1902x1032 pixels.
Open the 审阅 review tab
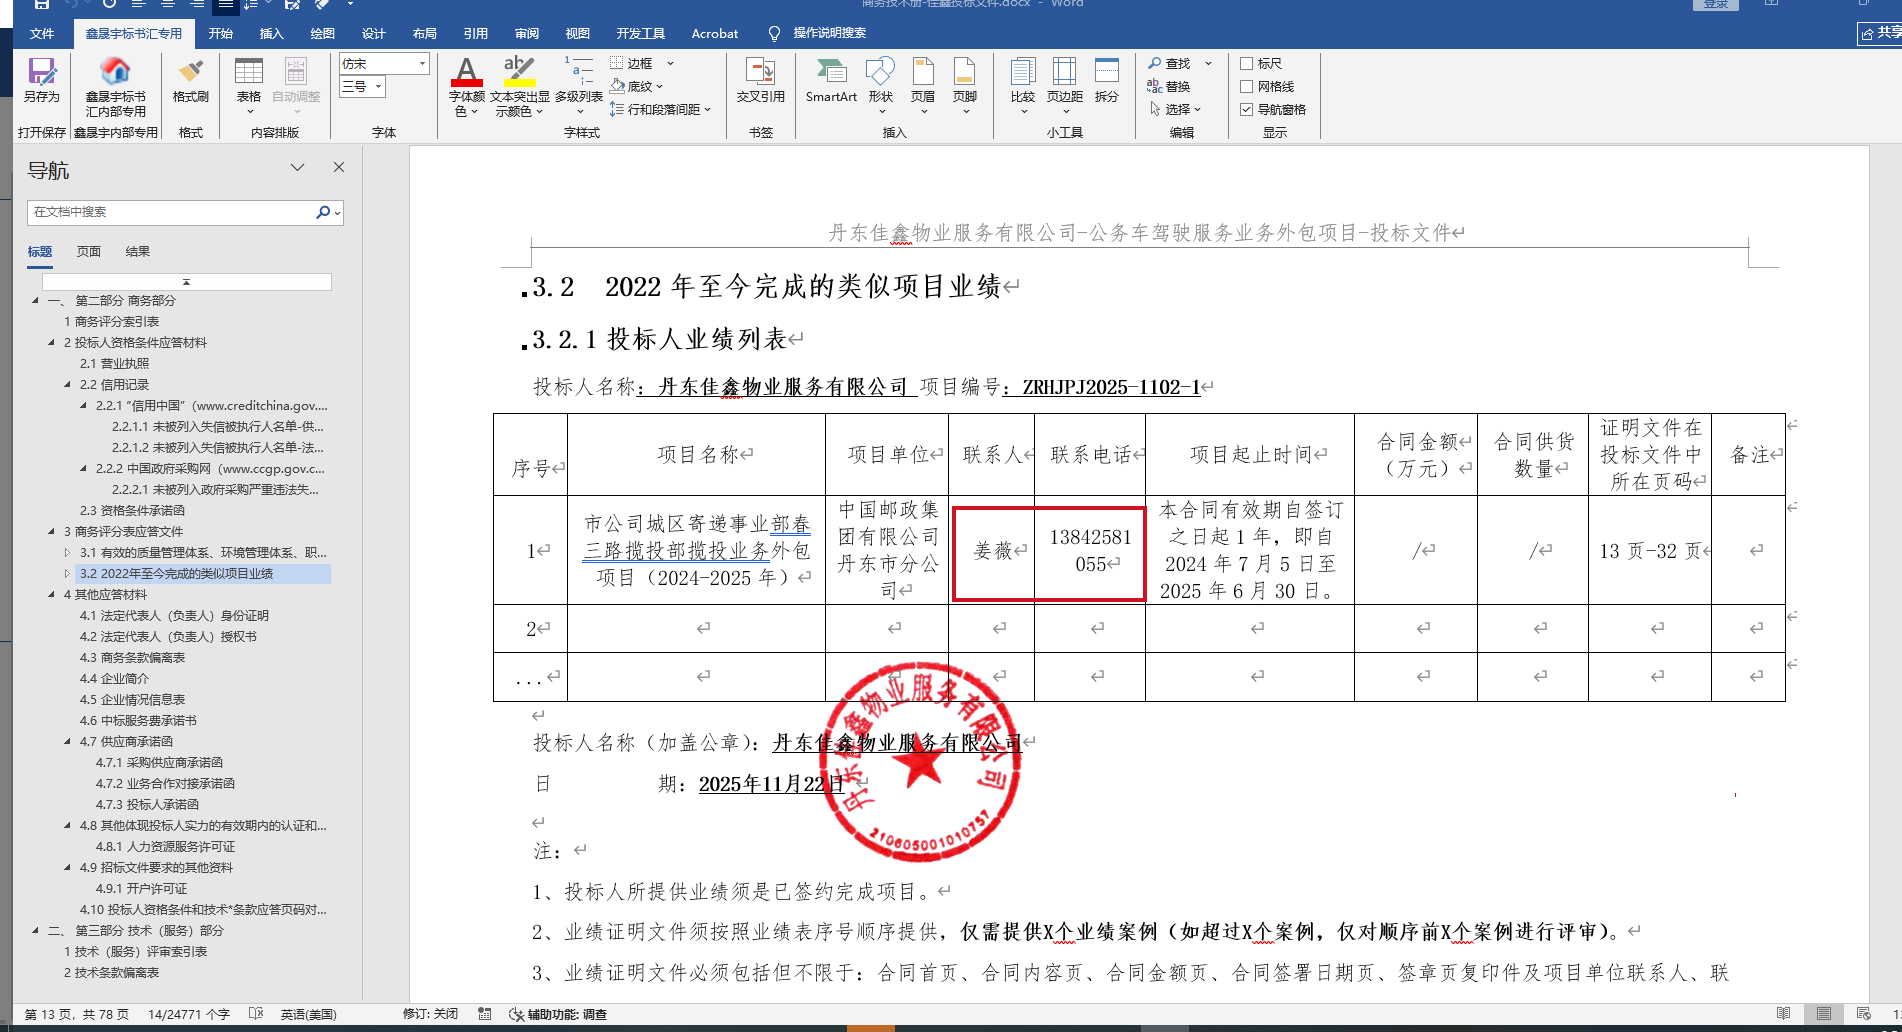[x=526, y=33]
